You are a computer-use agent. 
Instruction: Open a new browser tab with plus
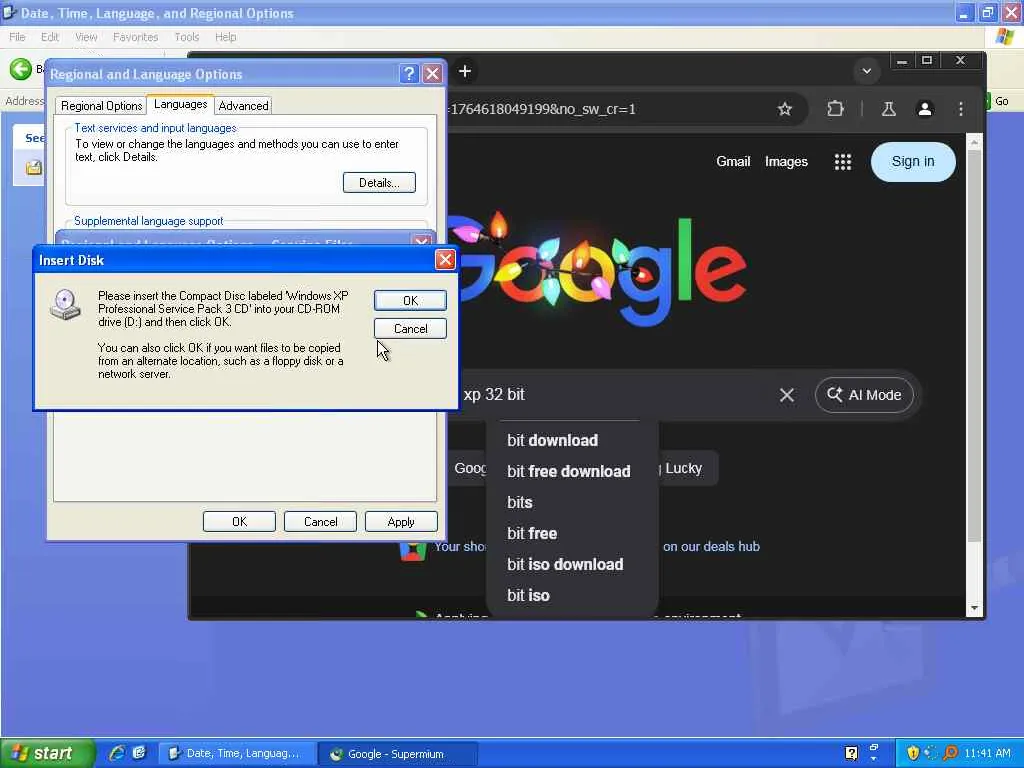464,71
